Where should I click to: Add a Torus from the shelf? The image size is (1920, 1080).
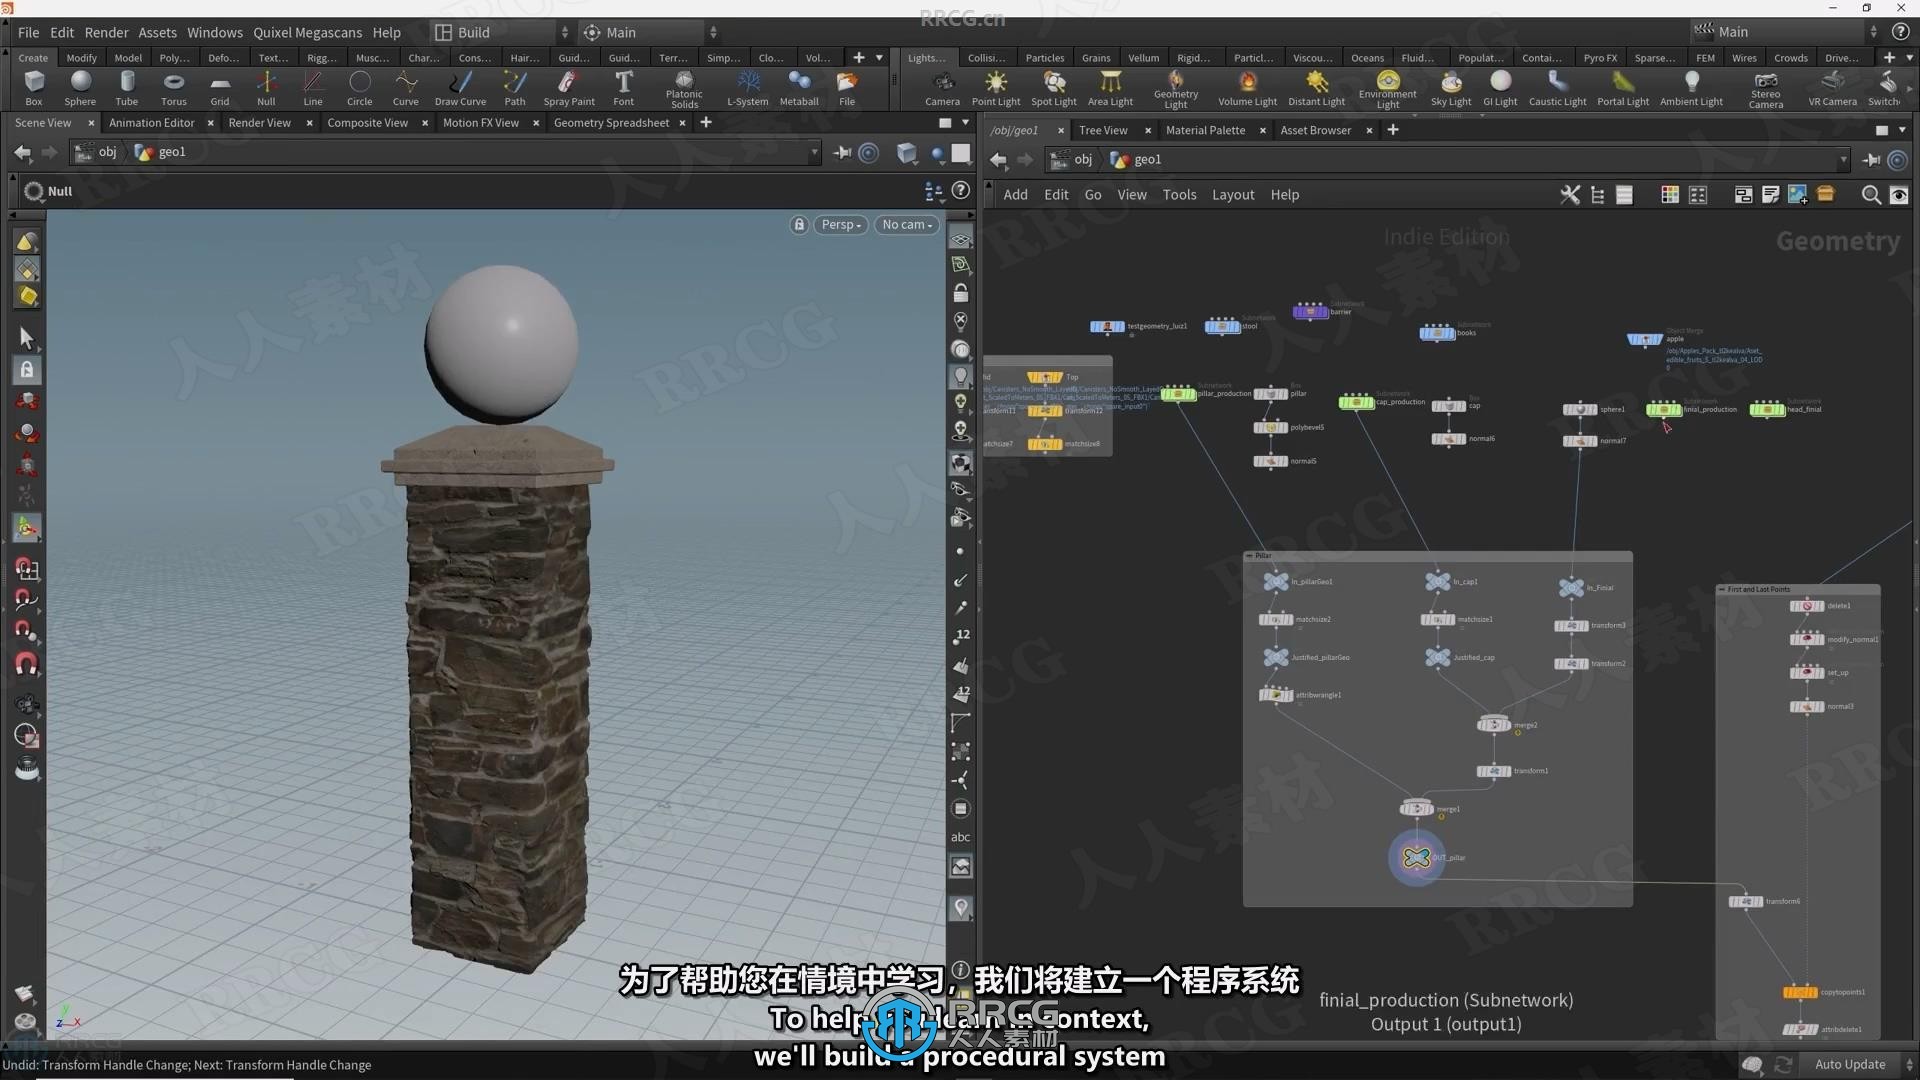point(174,87)
